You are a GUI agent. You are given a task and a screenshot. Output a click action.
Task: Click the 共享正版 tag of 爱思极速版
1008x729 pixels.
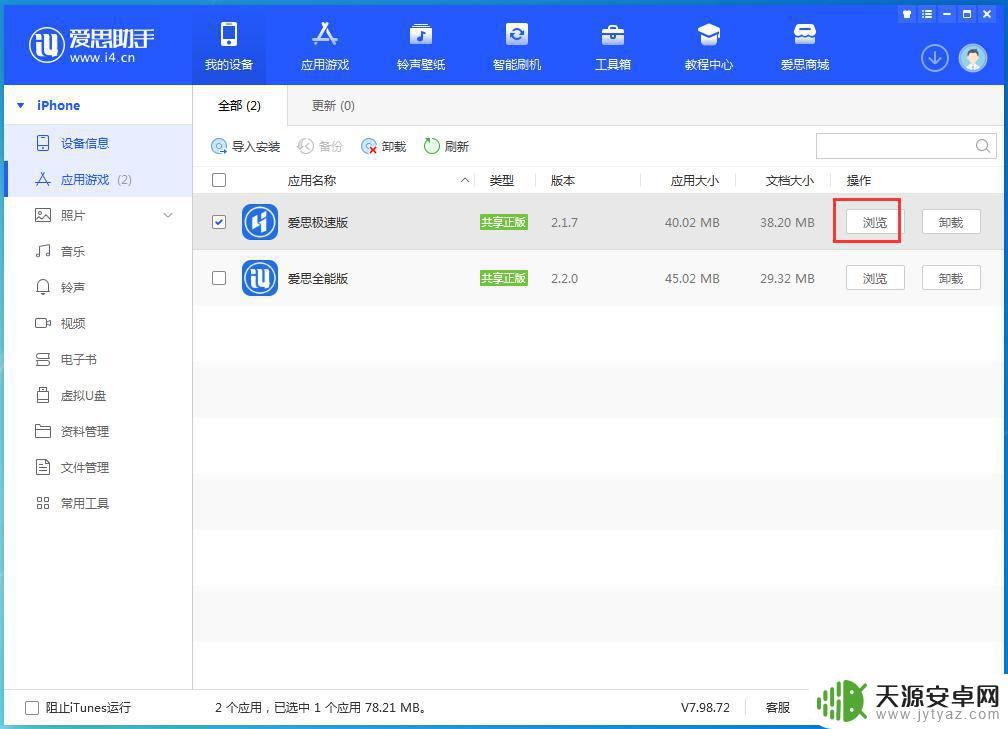click(x=503, y=222)
